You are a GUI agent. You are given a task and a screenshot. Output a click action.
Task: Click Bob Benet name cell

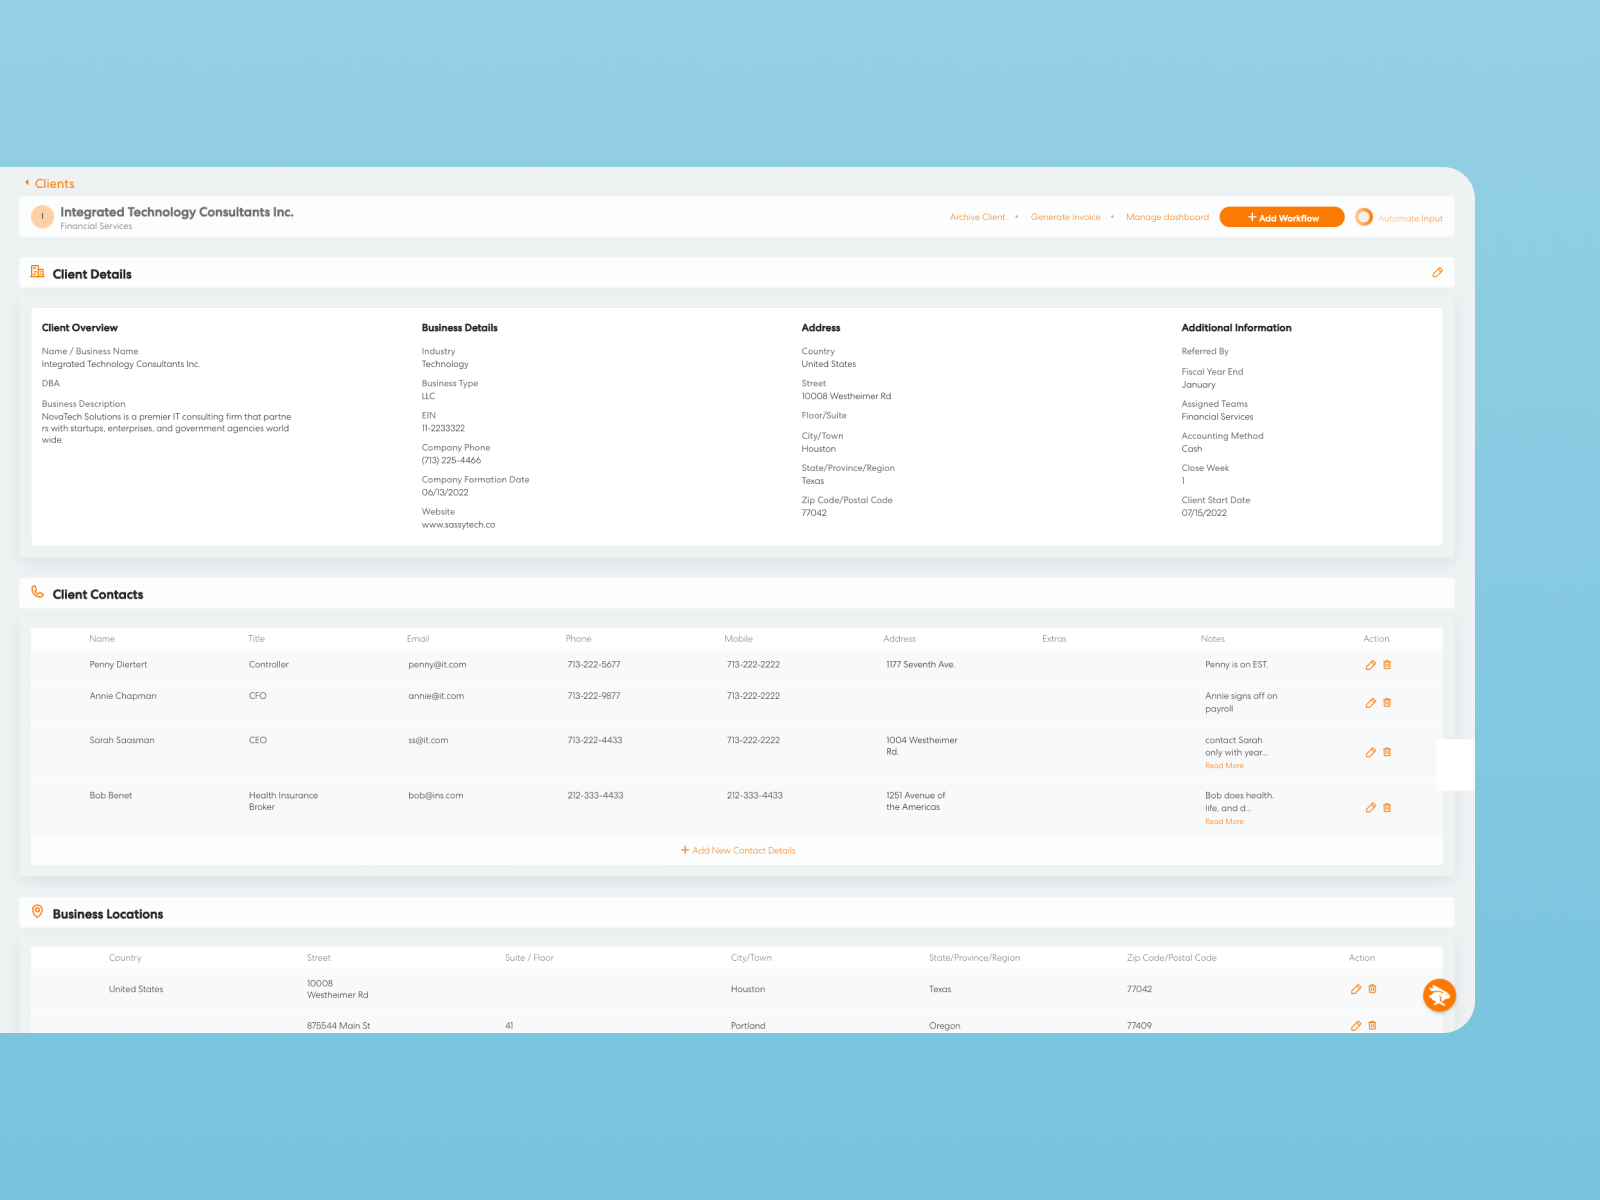tap(111, 796)
